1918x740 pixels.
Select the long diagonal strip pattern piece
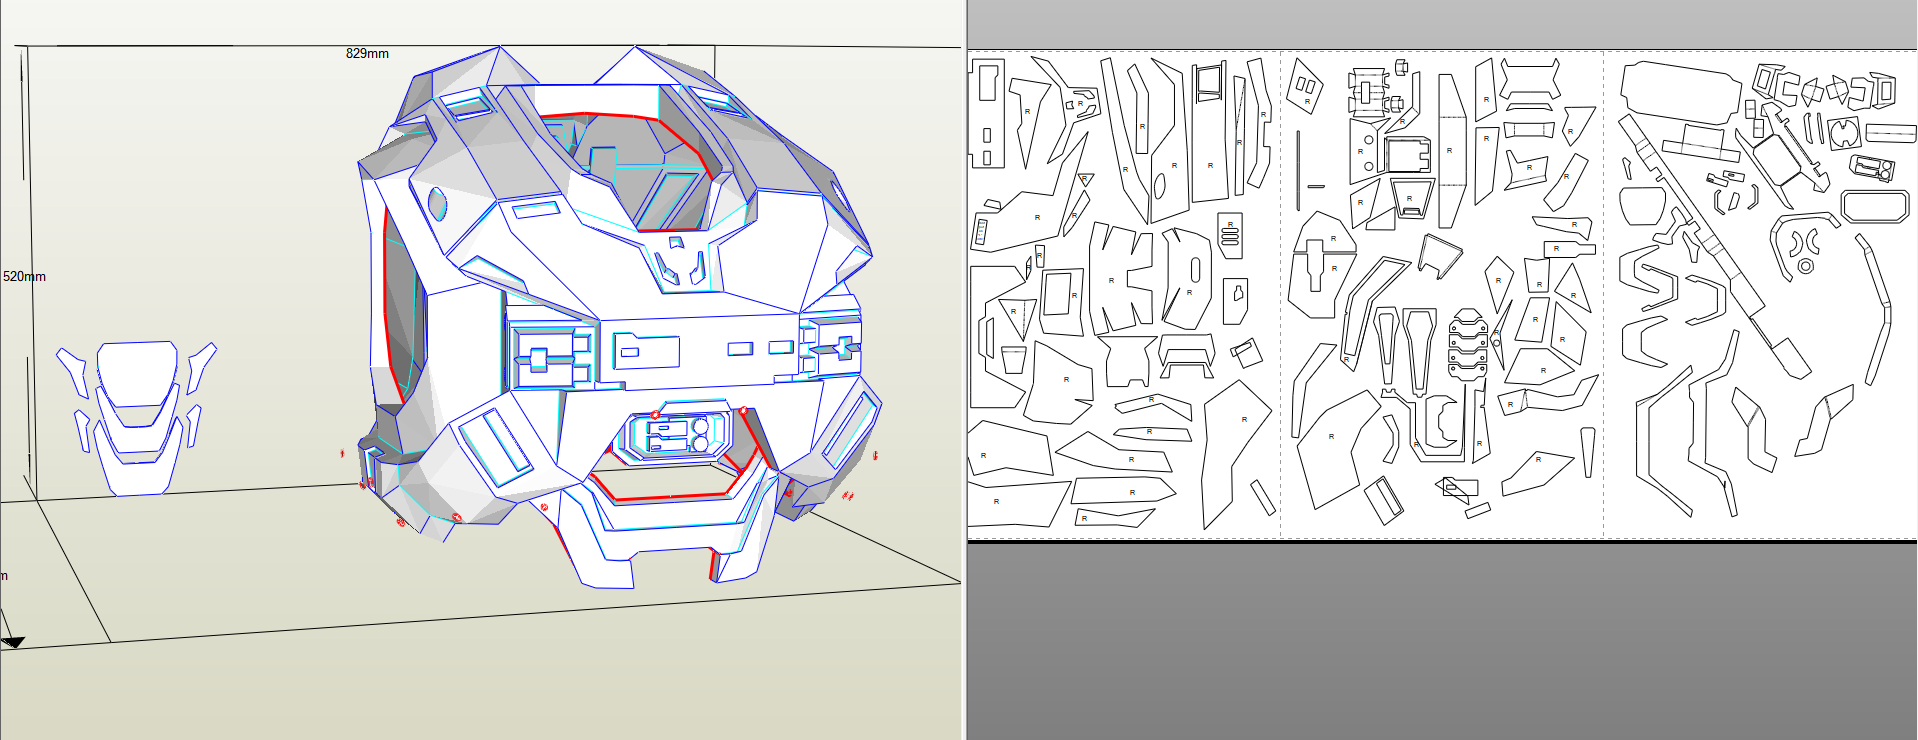coord(1712,245)
